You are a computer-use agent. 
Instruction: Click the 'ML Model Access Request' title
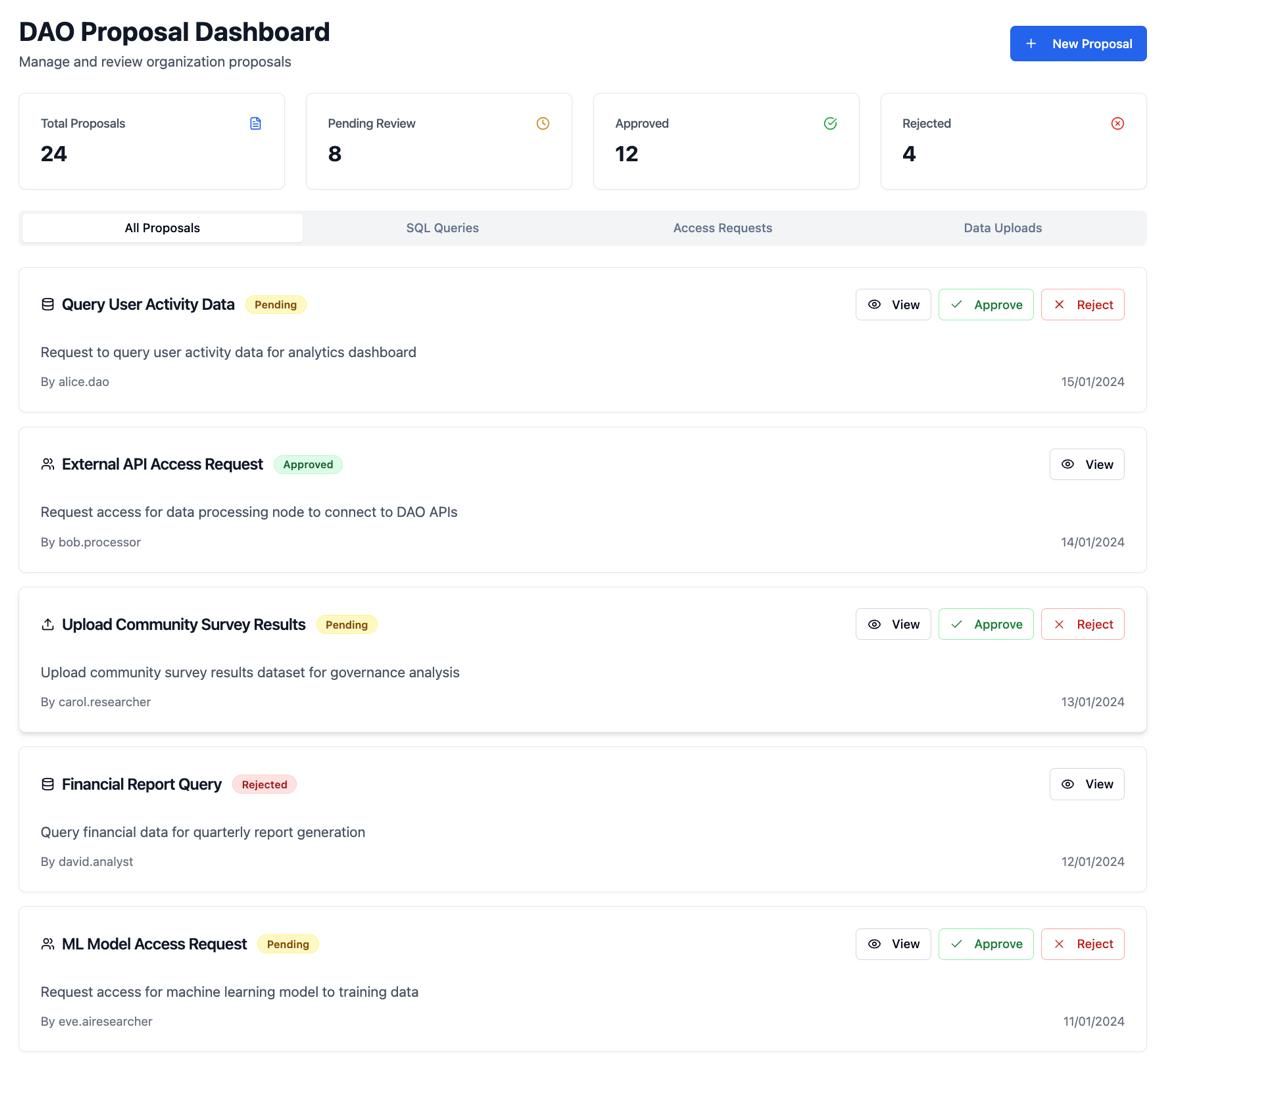coord(154,945)
